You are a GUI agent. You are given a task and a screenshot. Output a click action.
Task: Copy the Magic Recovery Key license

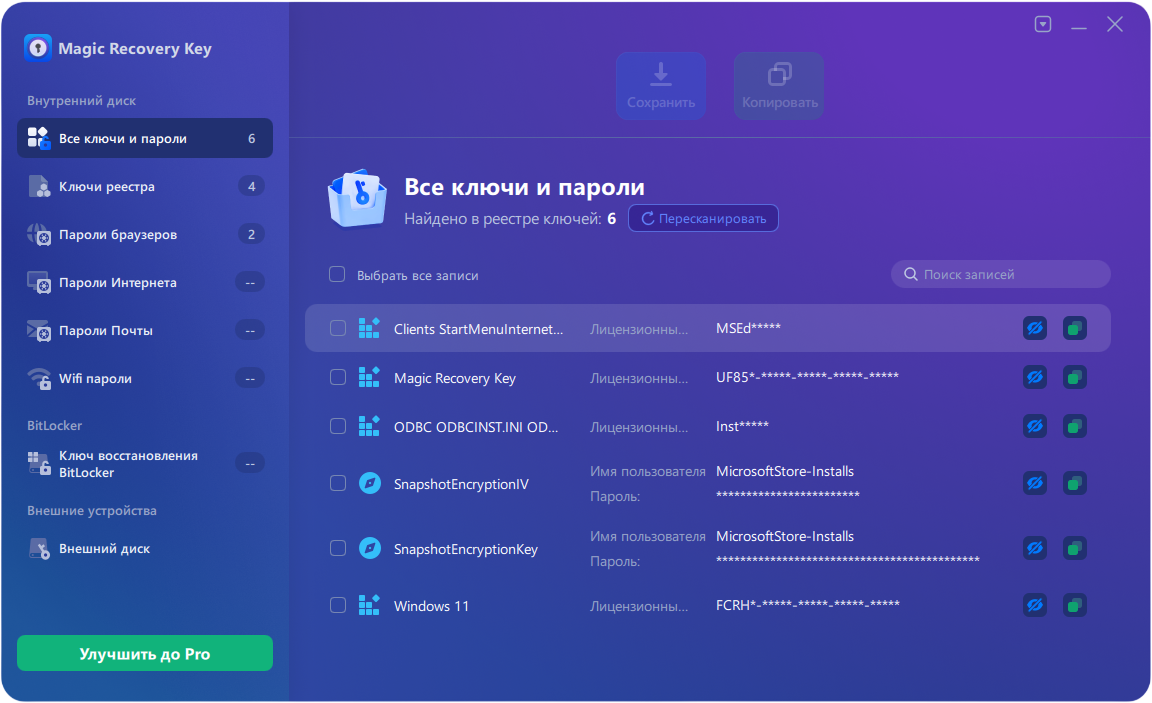(x=1074, y=377)
